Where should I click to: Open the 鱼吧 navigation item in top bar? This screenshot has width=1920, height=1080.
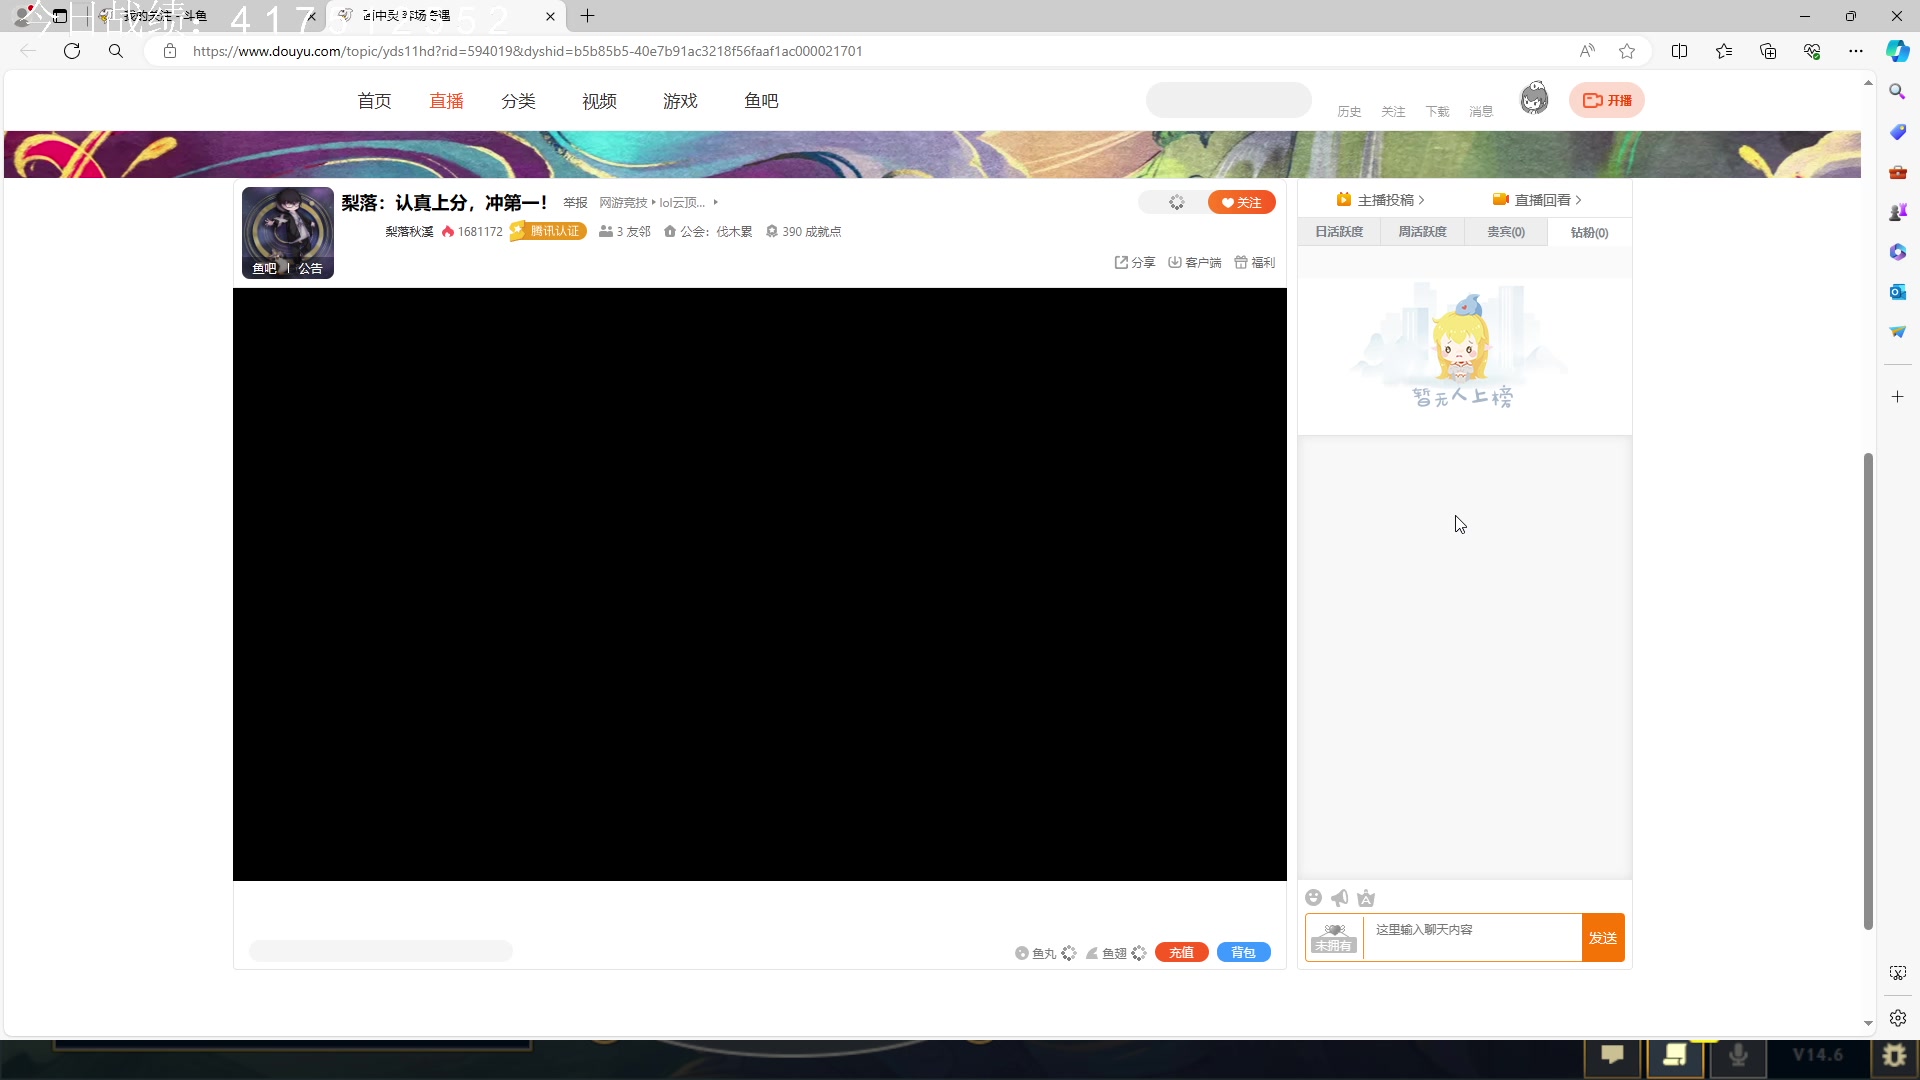[761, 101]
